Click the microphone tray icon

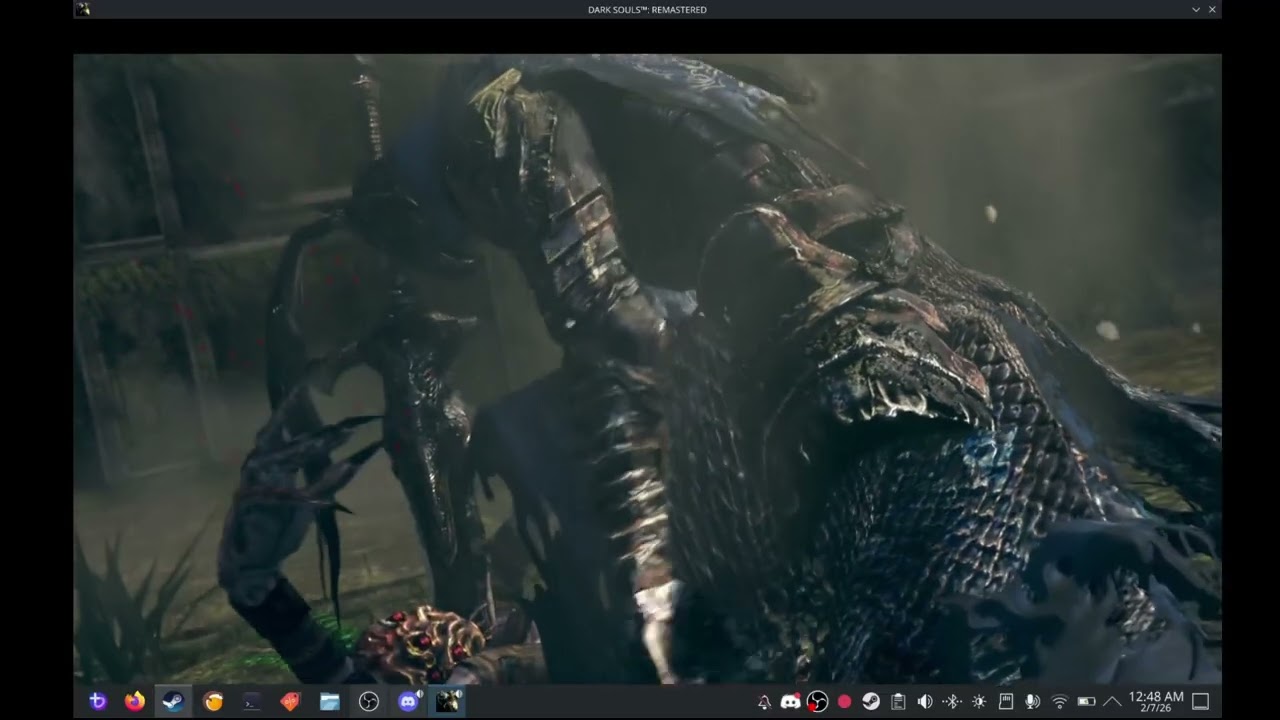[1033, 702]
